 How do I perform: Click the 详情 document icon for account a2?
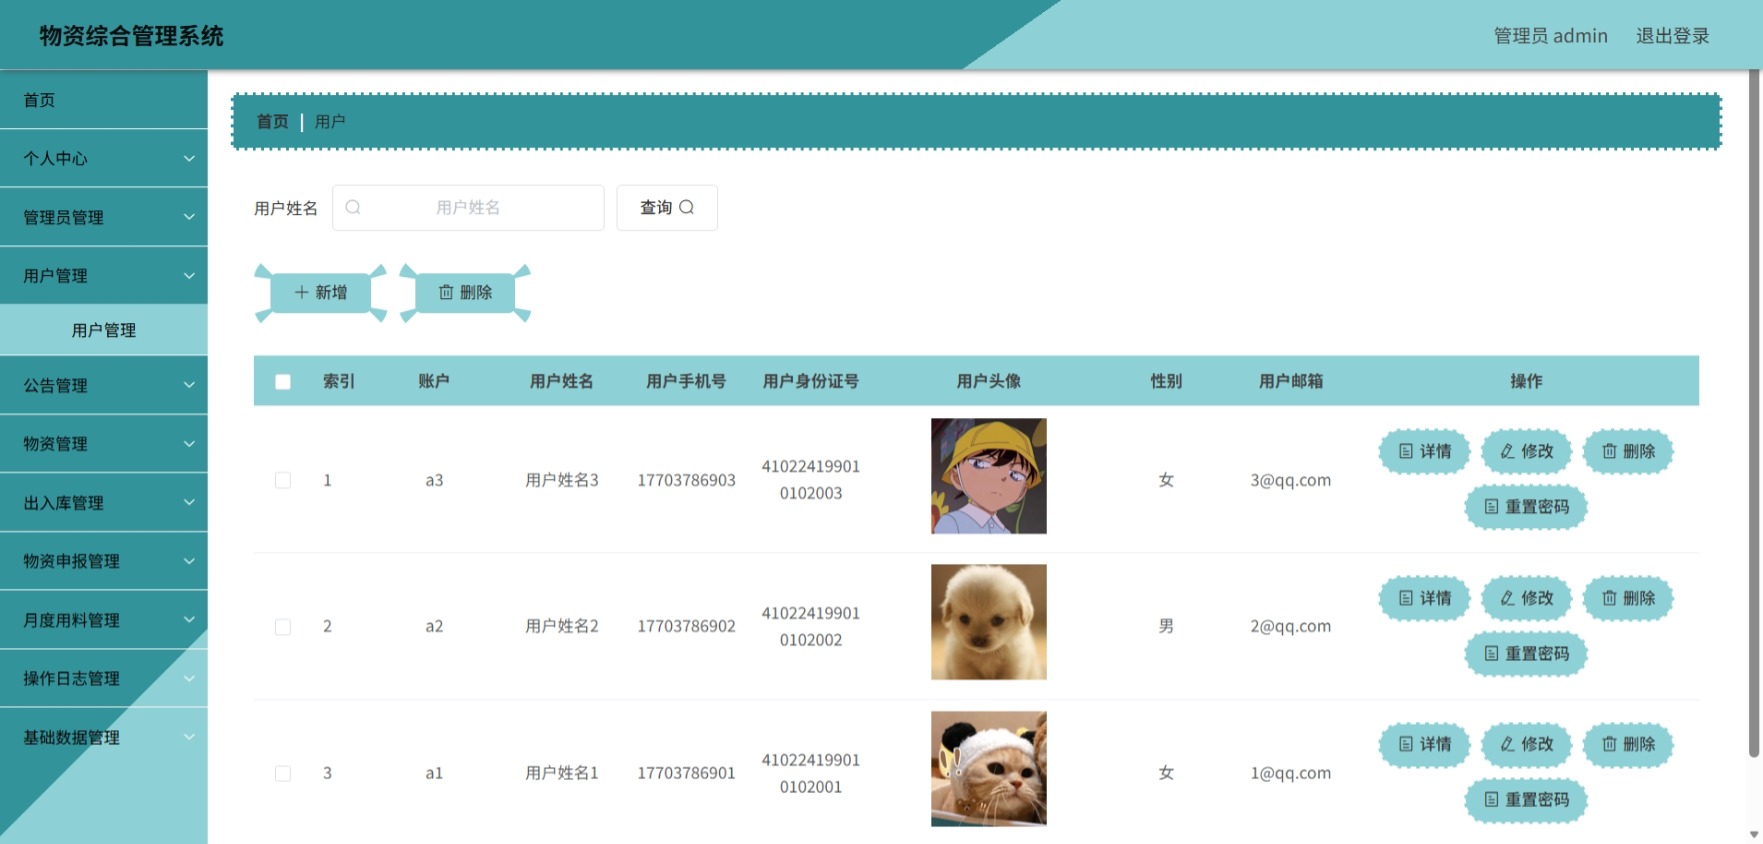tap(1406, 598)
